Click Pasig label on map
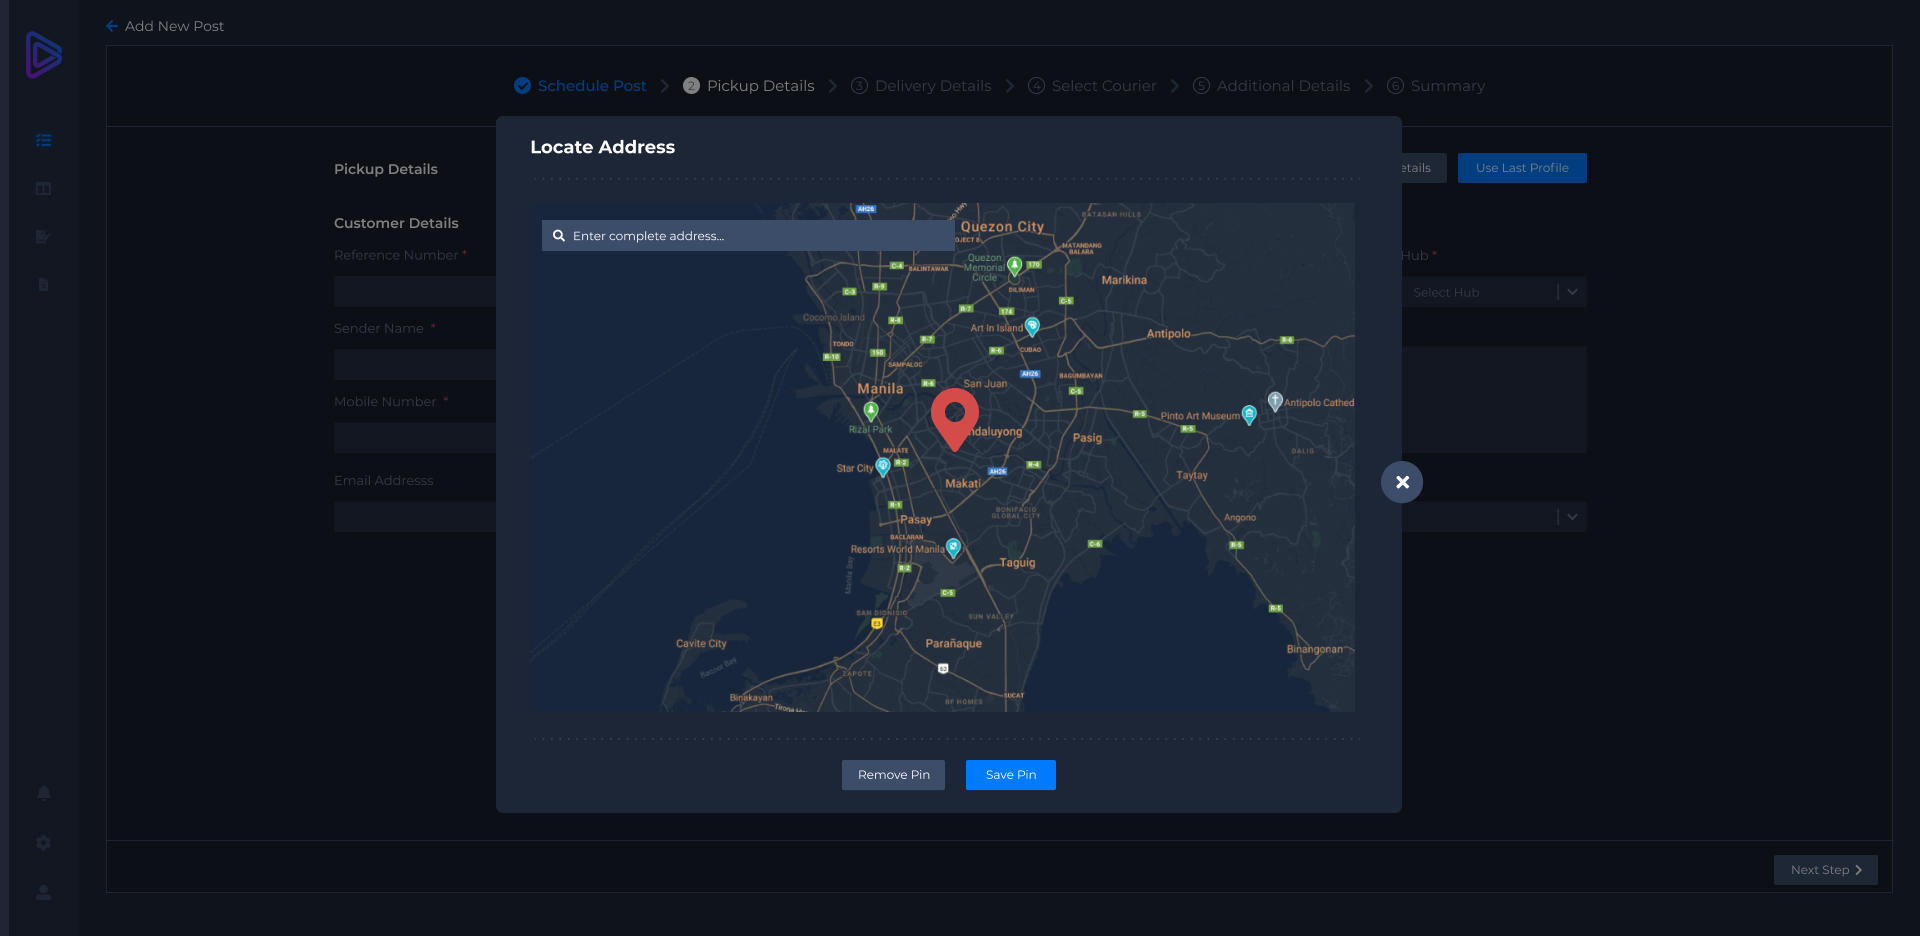 click(1087, 438)
